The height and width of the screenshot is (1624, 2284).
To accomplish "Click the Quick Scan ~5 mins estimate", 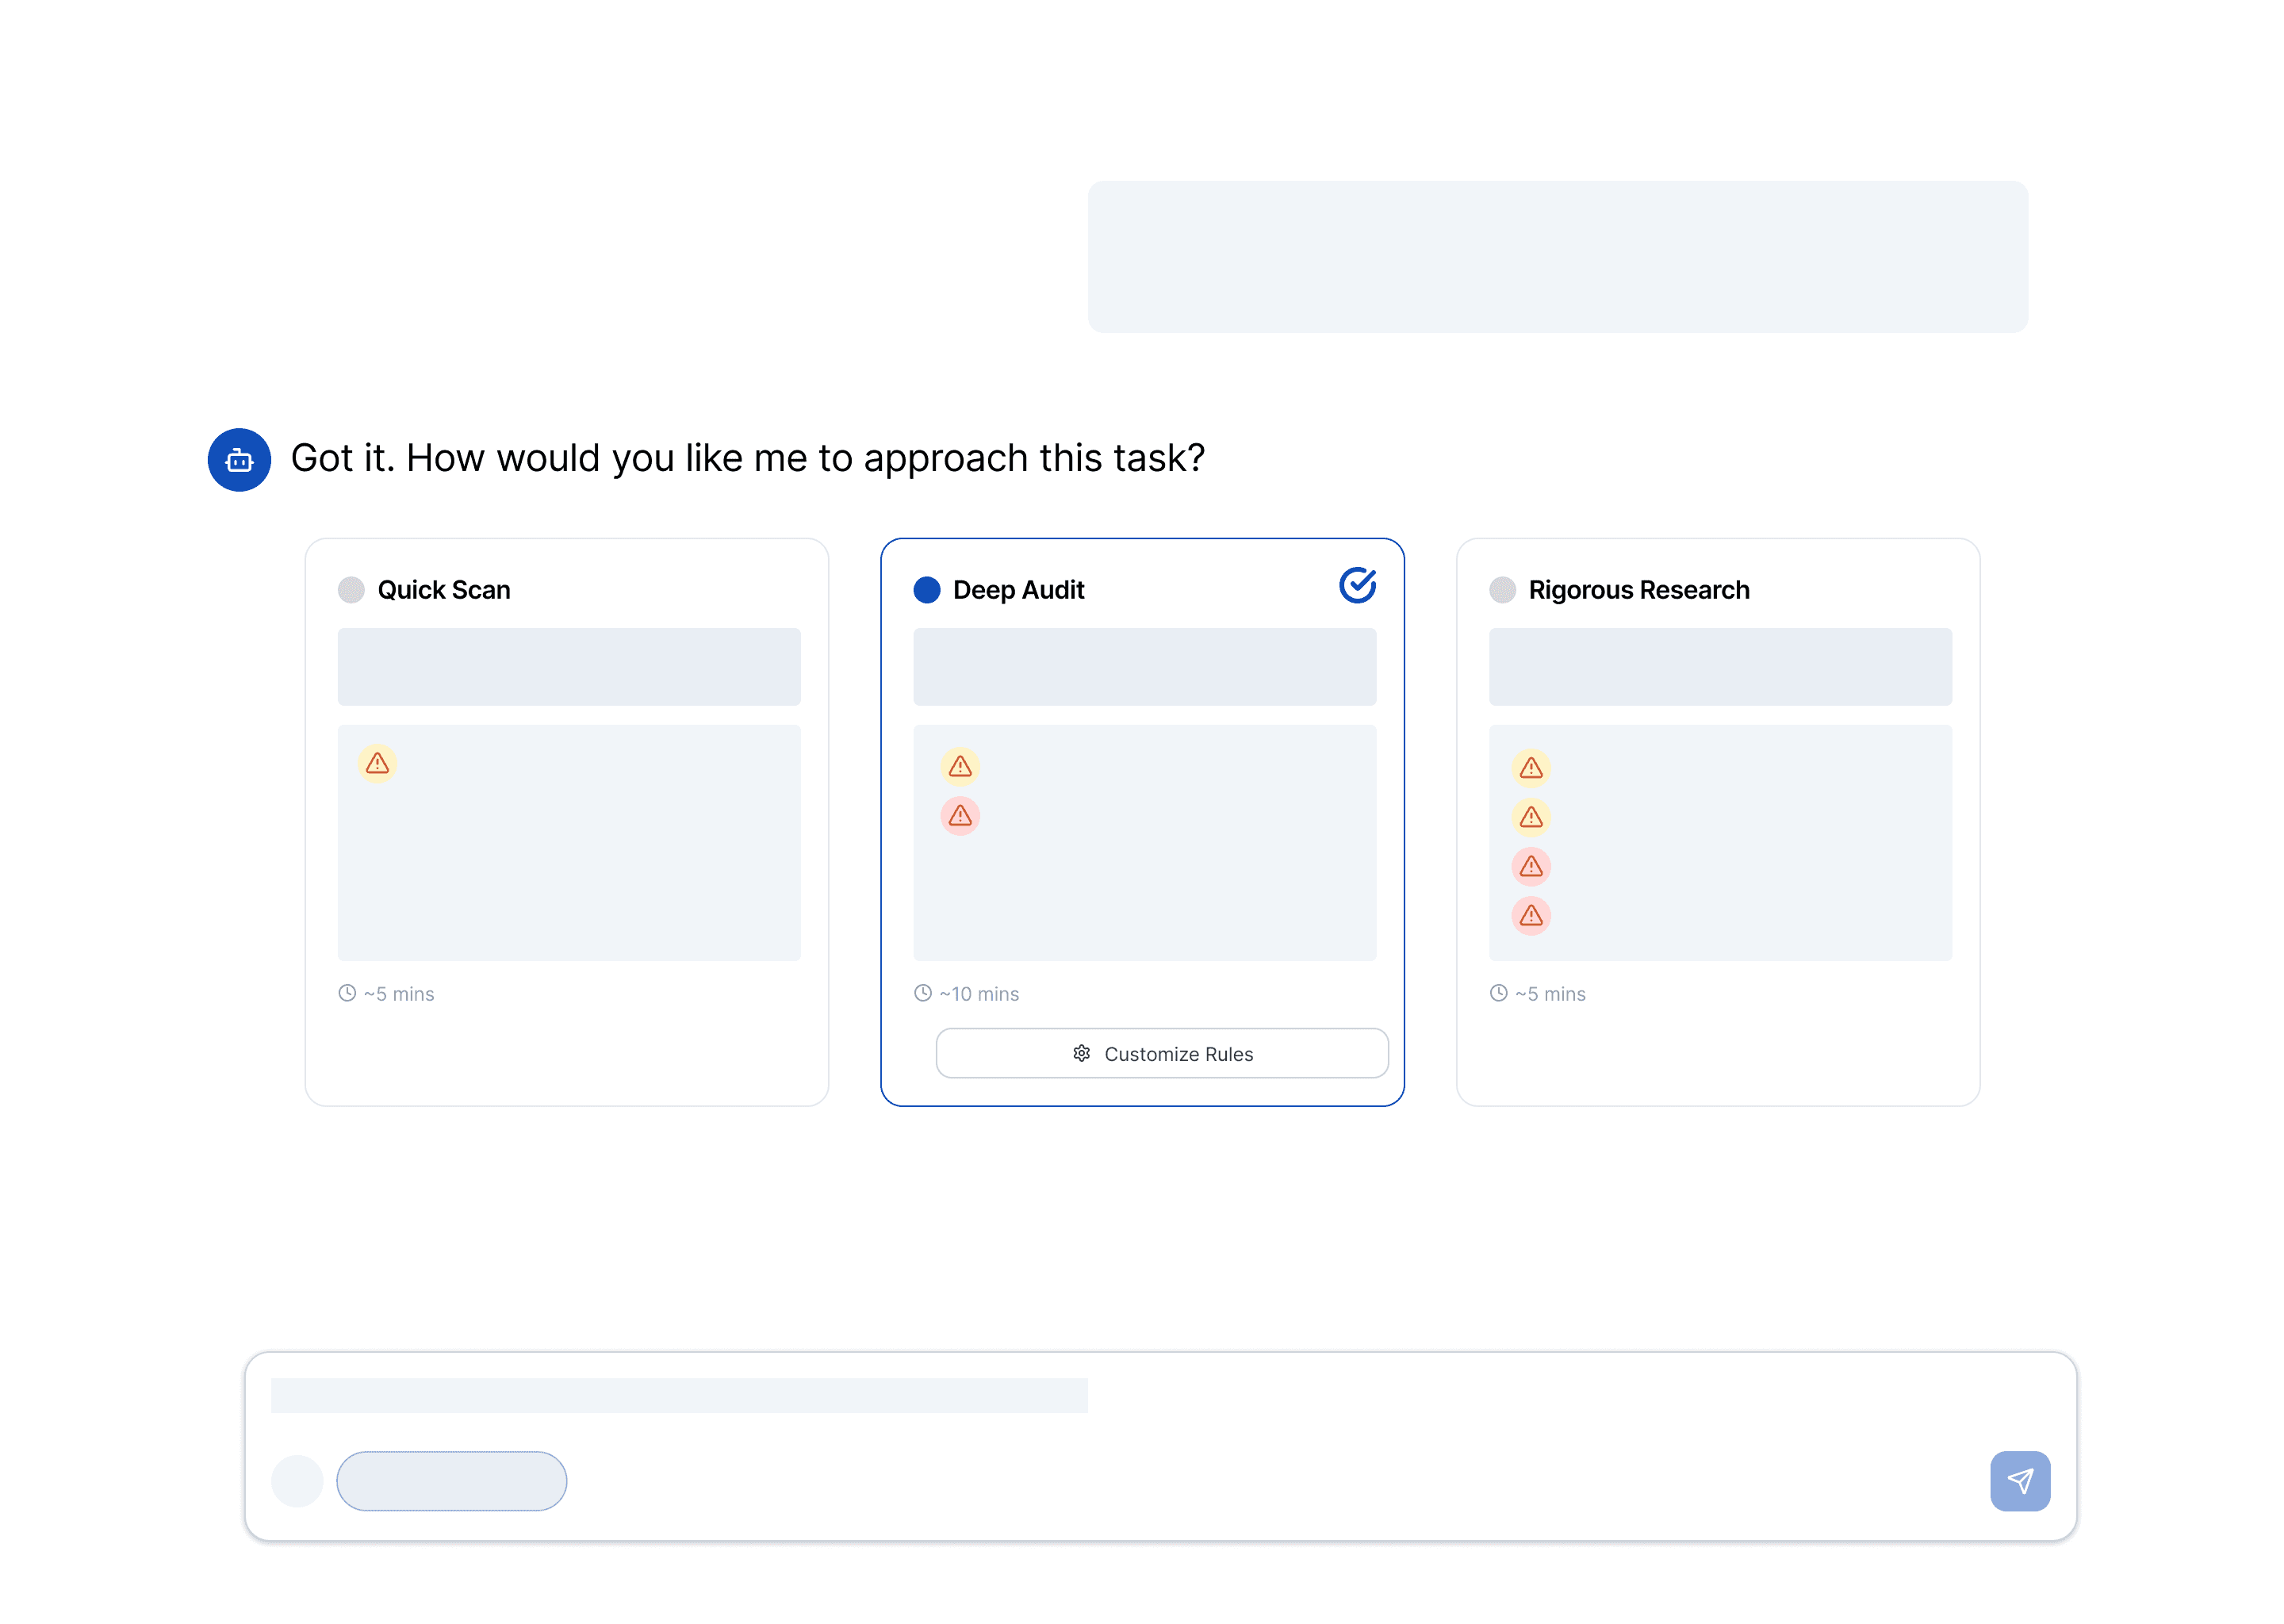I will [x=398, y=994].
